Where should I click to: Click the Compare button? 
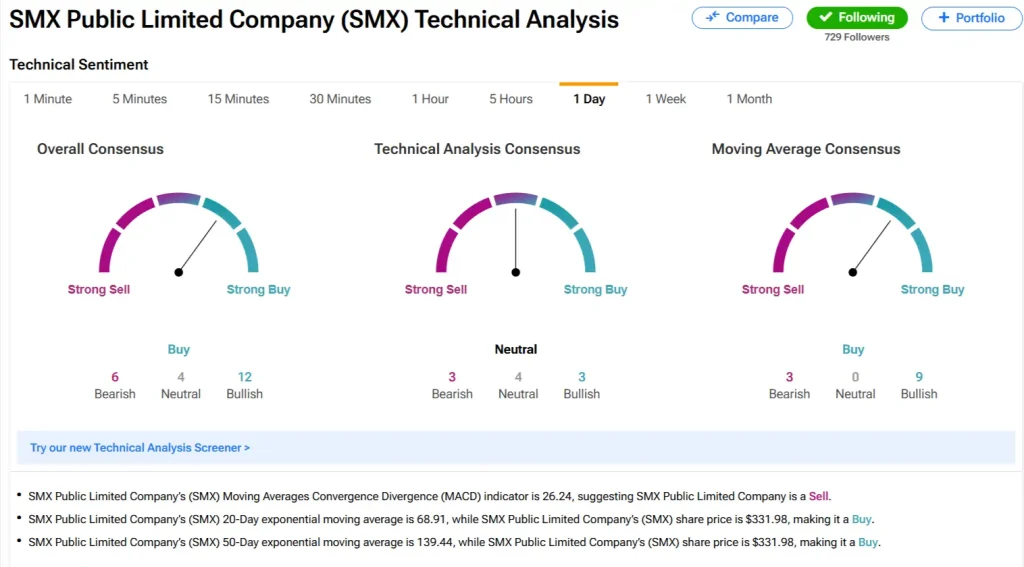coord(742,18)
